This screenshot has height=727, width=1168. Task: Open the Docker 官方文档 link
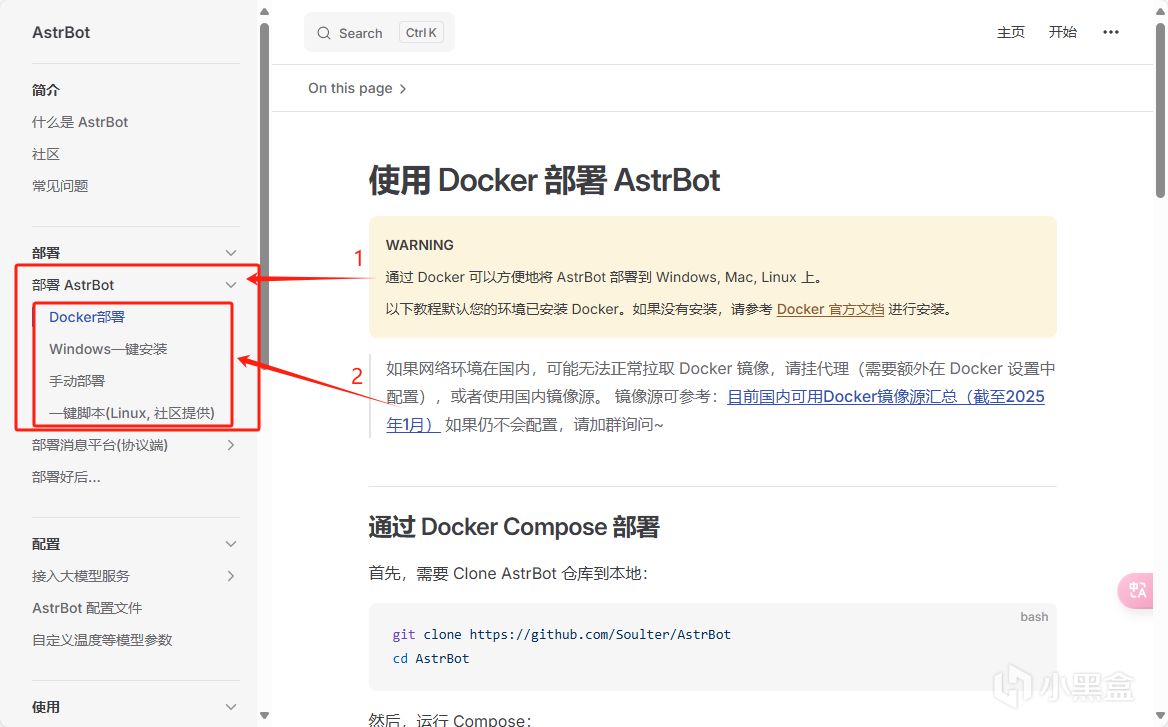pos(830,309)
